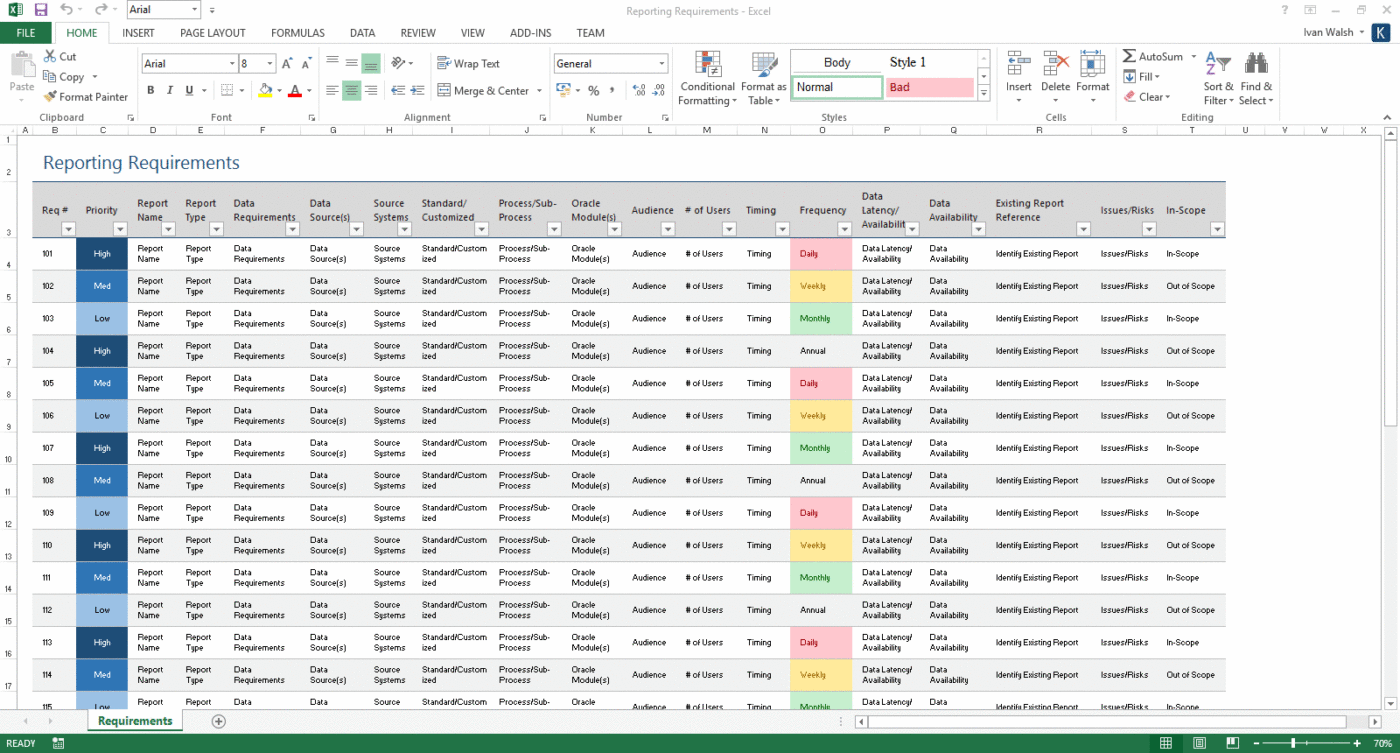The height and width of the screenshot is (753, 1400).
Task: Toggle Italic formatting
Action: click(169, 89)
